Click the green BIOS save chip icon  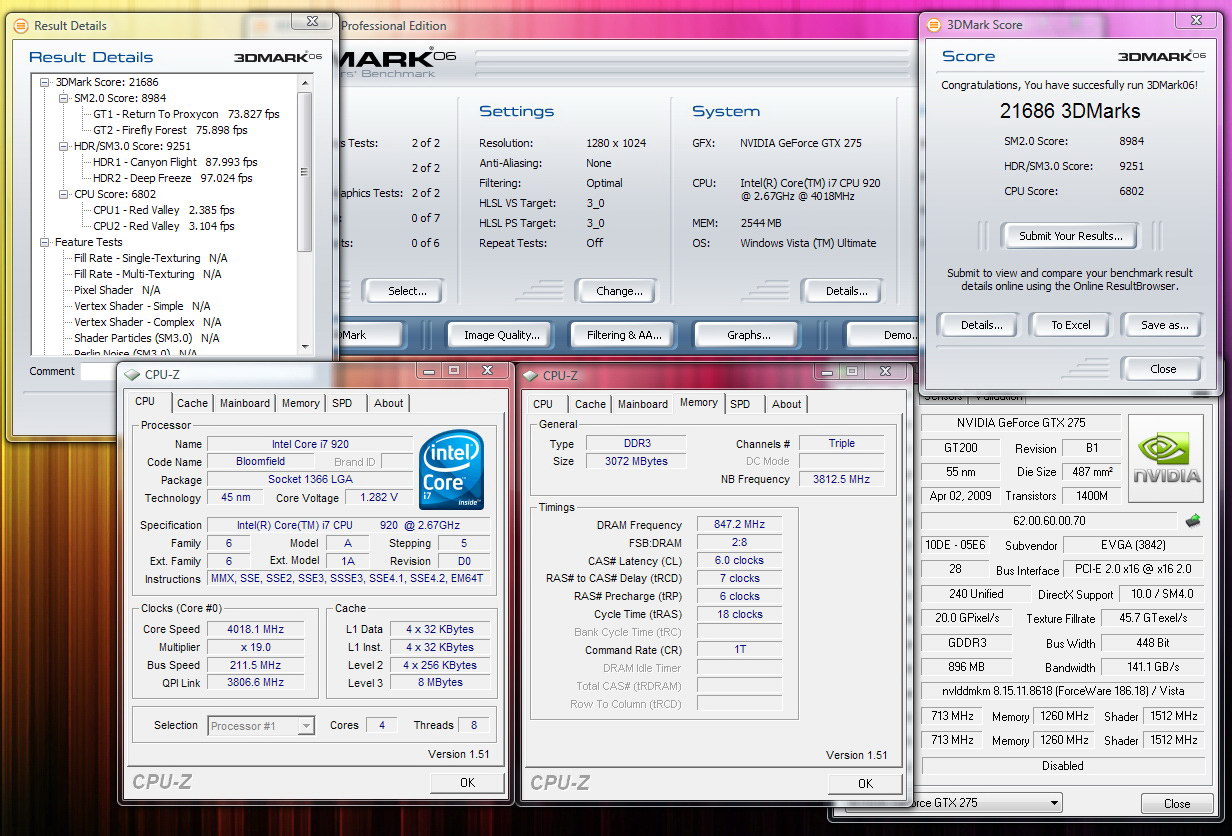1192,521
